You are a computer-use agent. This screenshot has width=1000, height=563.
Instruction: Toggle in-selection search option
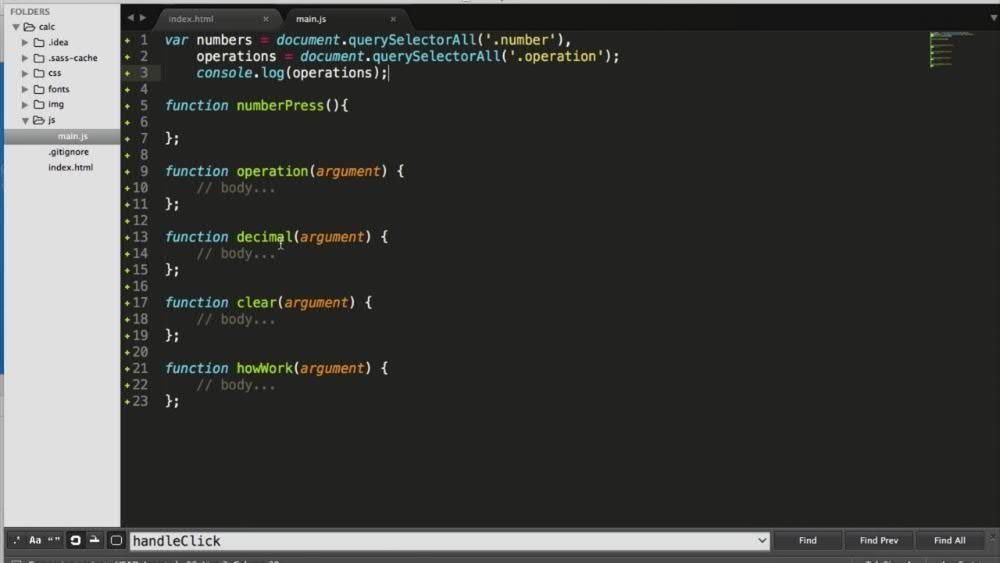(94, 541)
